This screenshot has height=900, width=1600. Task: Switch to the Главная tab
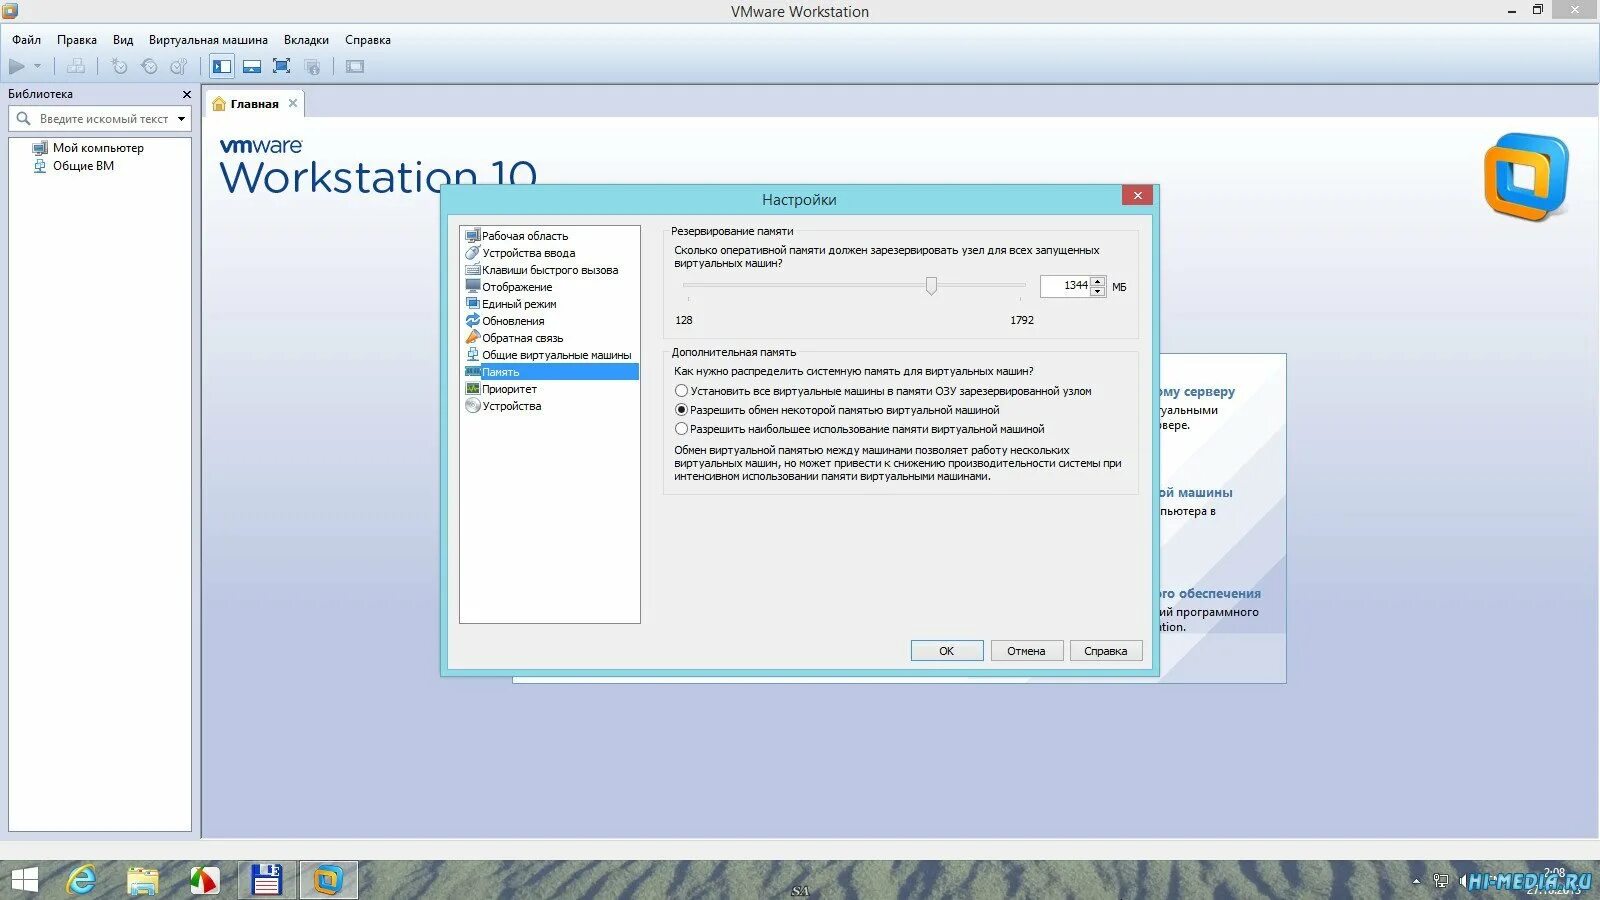(254, 104)
